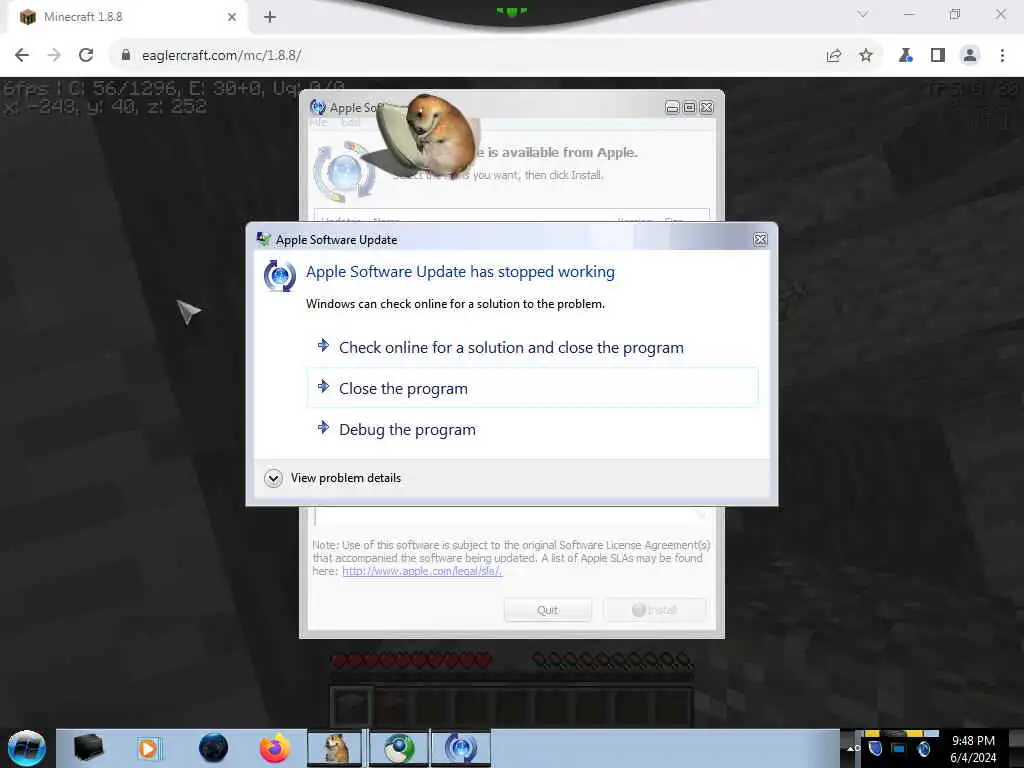Viewport: 1024px width, 768px height.
Task: Choose Debug the program
Action: (532, 430)
